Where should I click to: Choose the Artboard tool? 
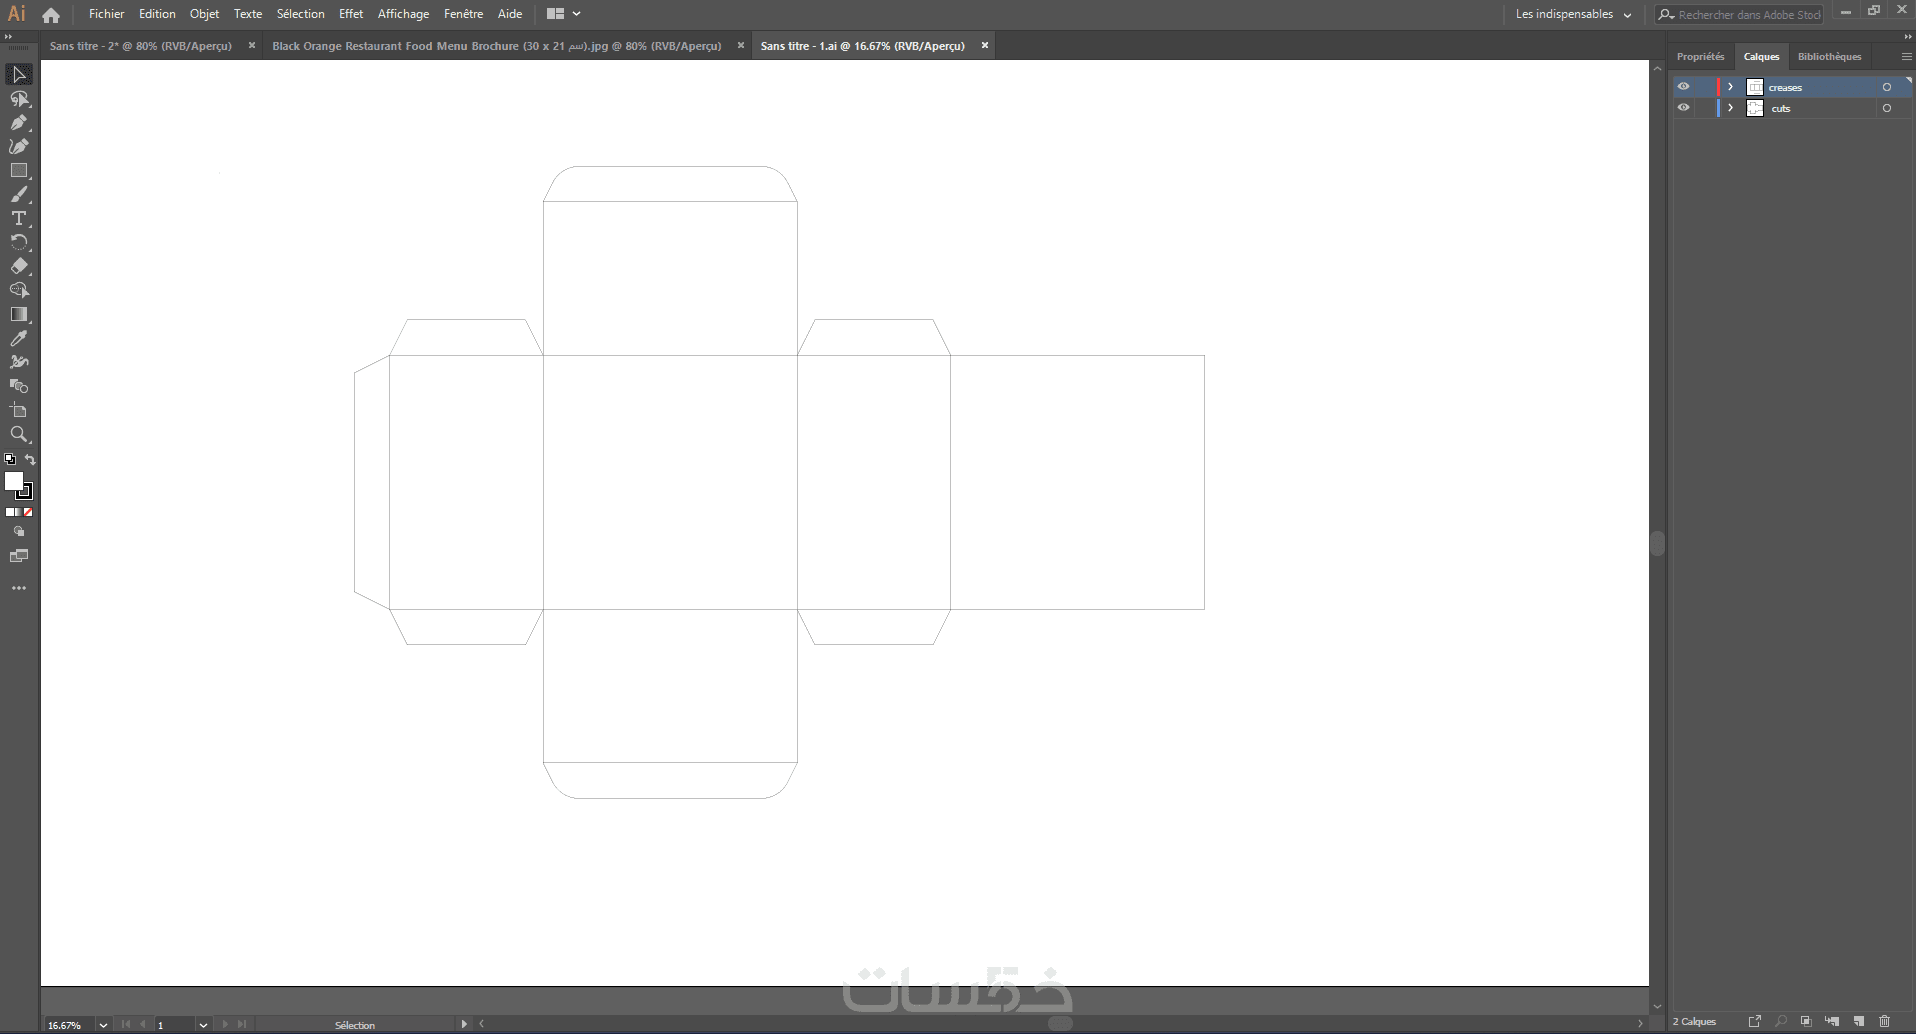(19, 411)
